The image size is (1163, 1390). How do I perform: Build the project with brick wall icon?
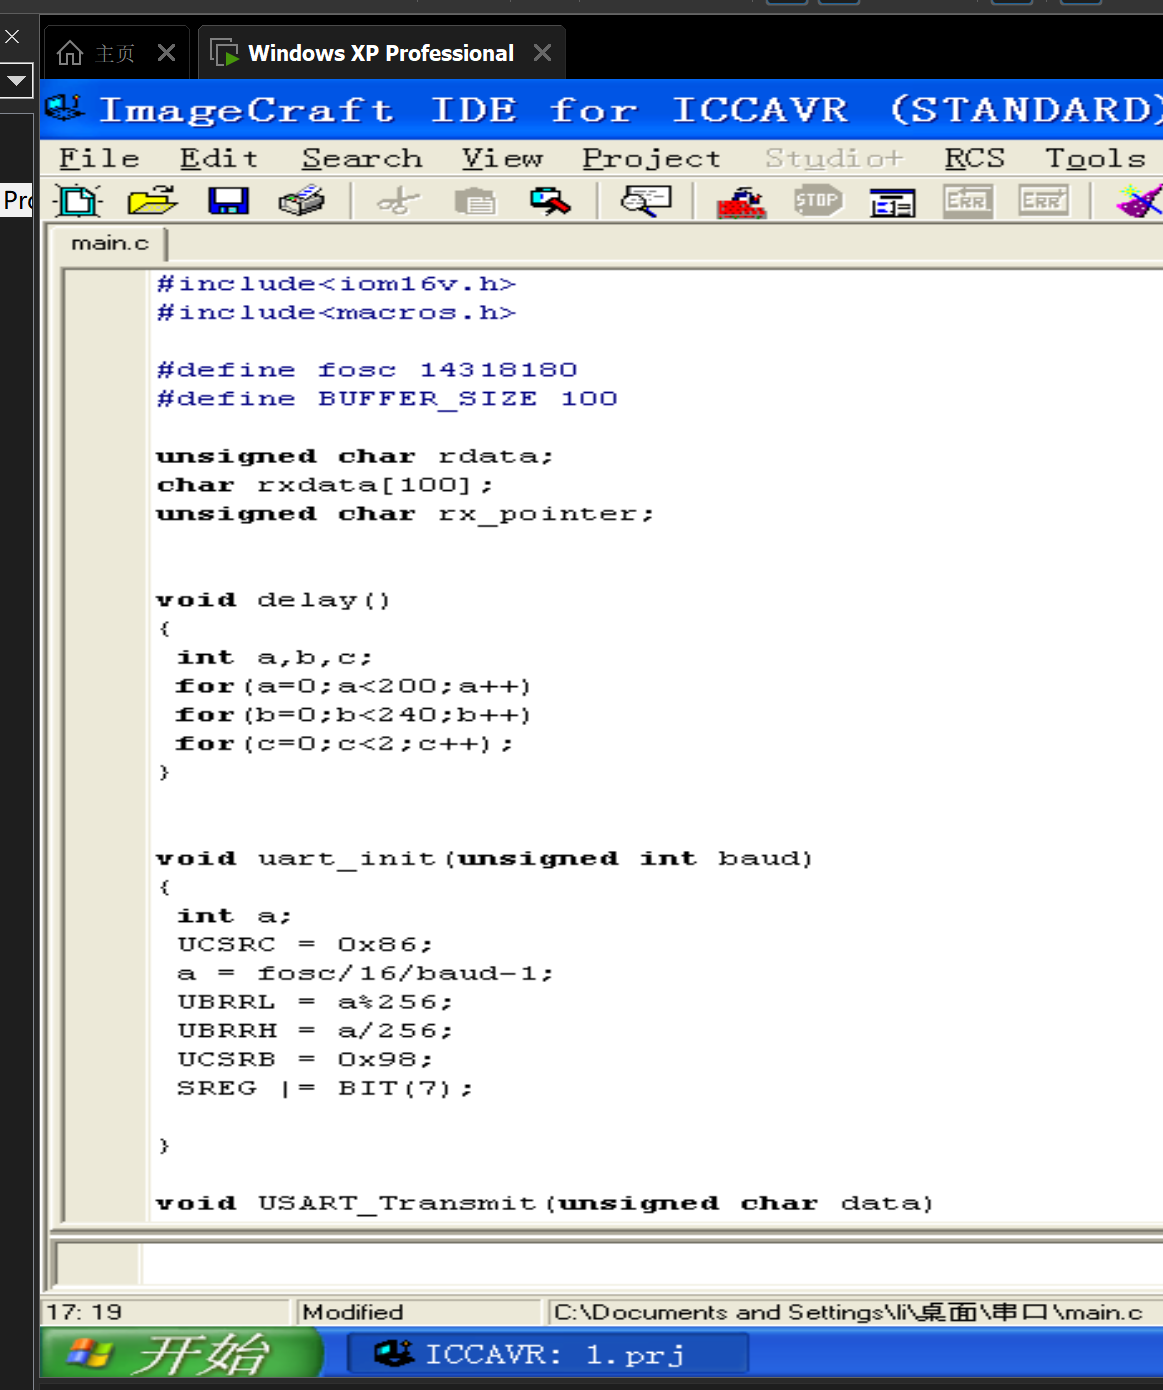click(x=741, y=201)
